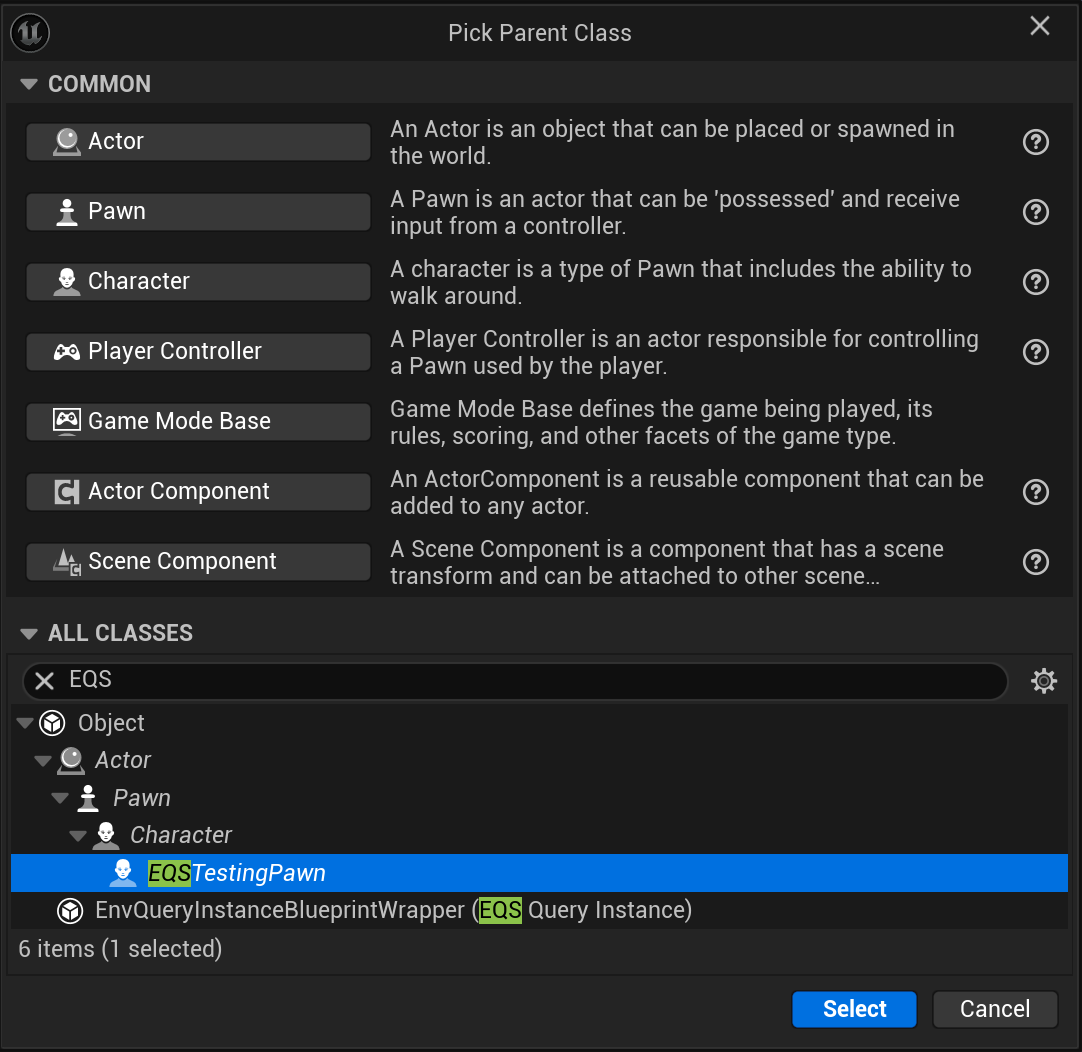This screenshot has width=1082, height=1052.
Task: Click the Unreal Engine logo icon
Action: click(x=30, y=33)
